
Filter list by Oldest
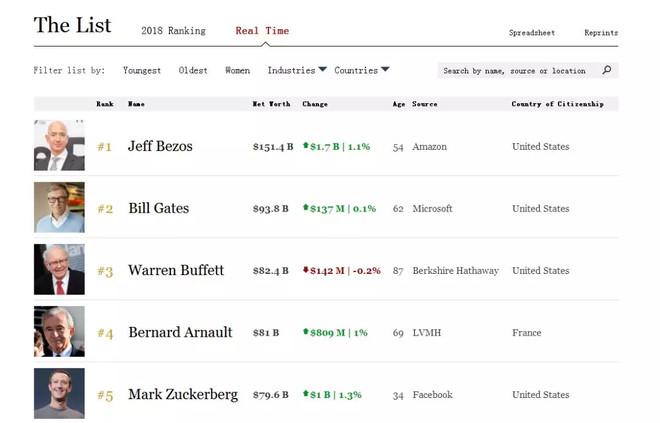pyautogui.click(x=193, y=70)
